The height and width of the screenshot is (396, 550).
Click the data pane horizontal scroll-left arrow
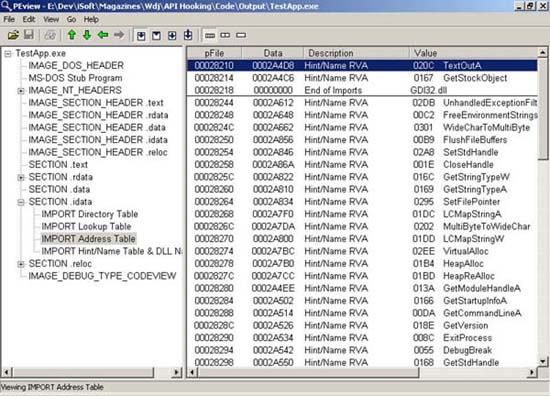(x=192, y=372)
